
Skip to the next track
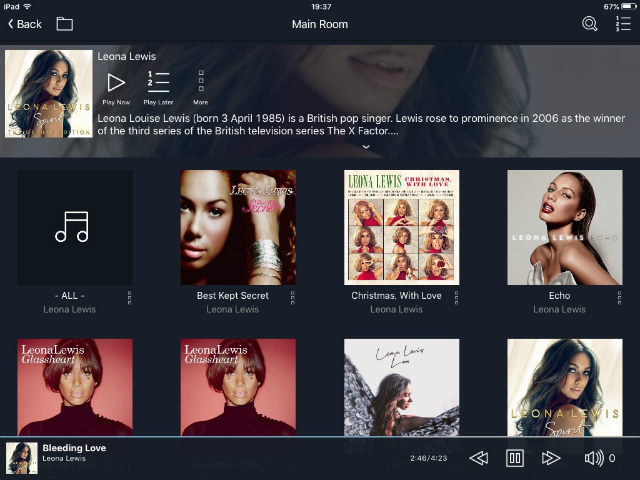pos(551,458)
